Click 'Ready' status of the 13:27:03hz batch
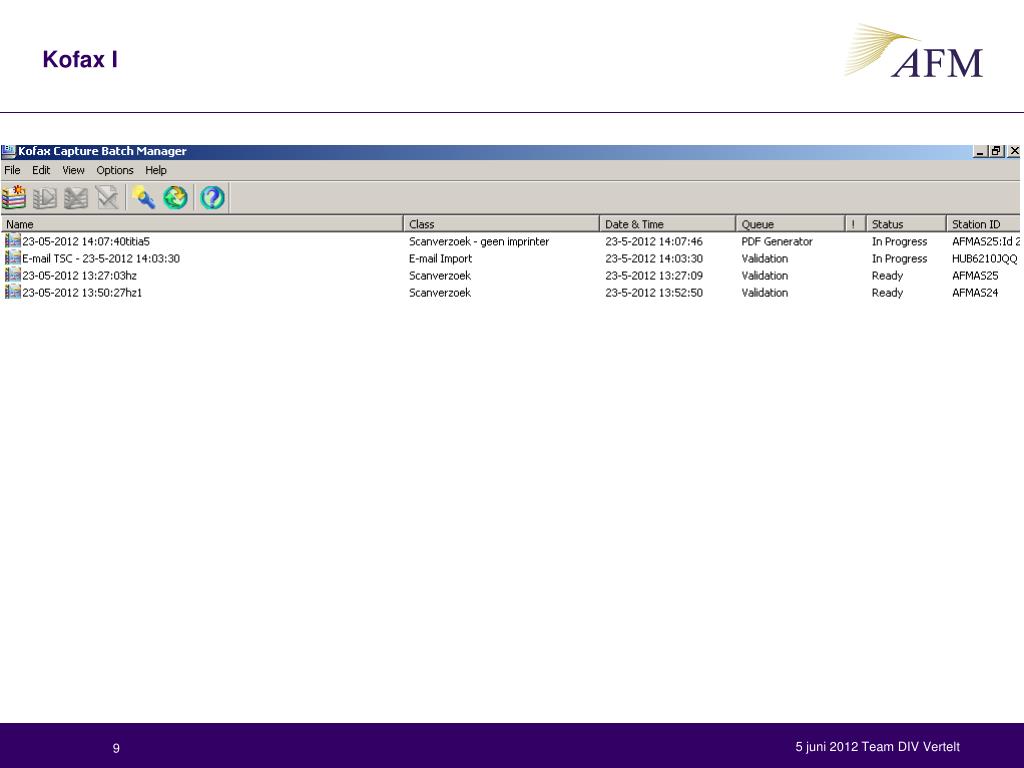 [888, 276]
